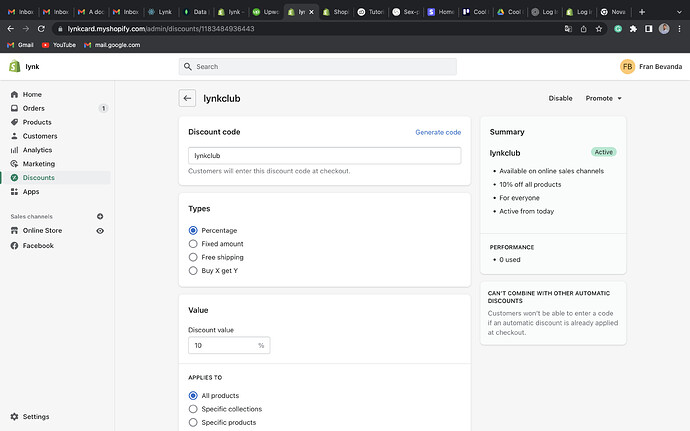View Online Store with the eye icon
Image resolution: width=690 pixels, height=431 pixels.
pyautogui.click(x=100, y=231)
